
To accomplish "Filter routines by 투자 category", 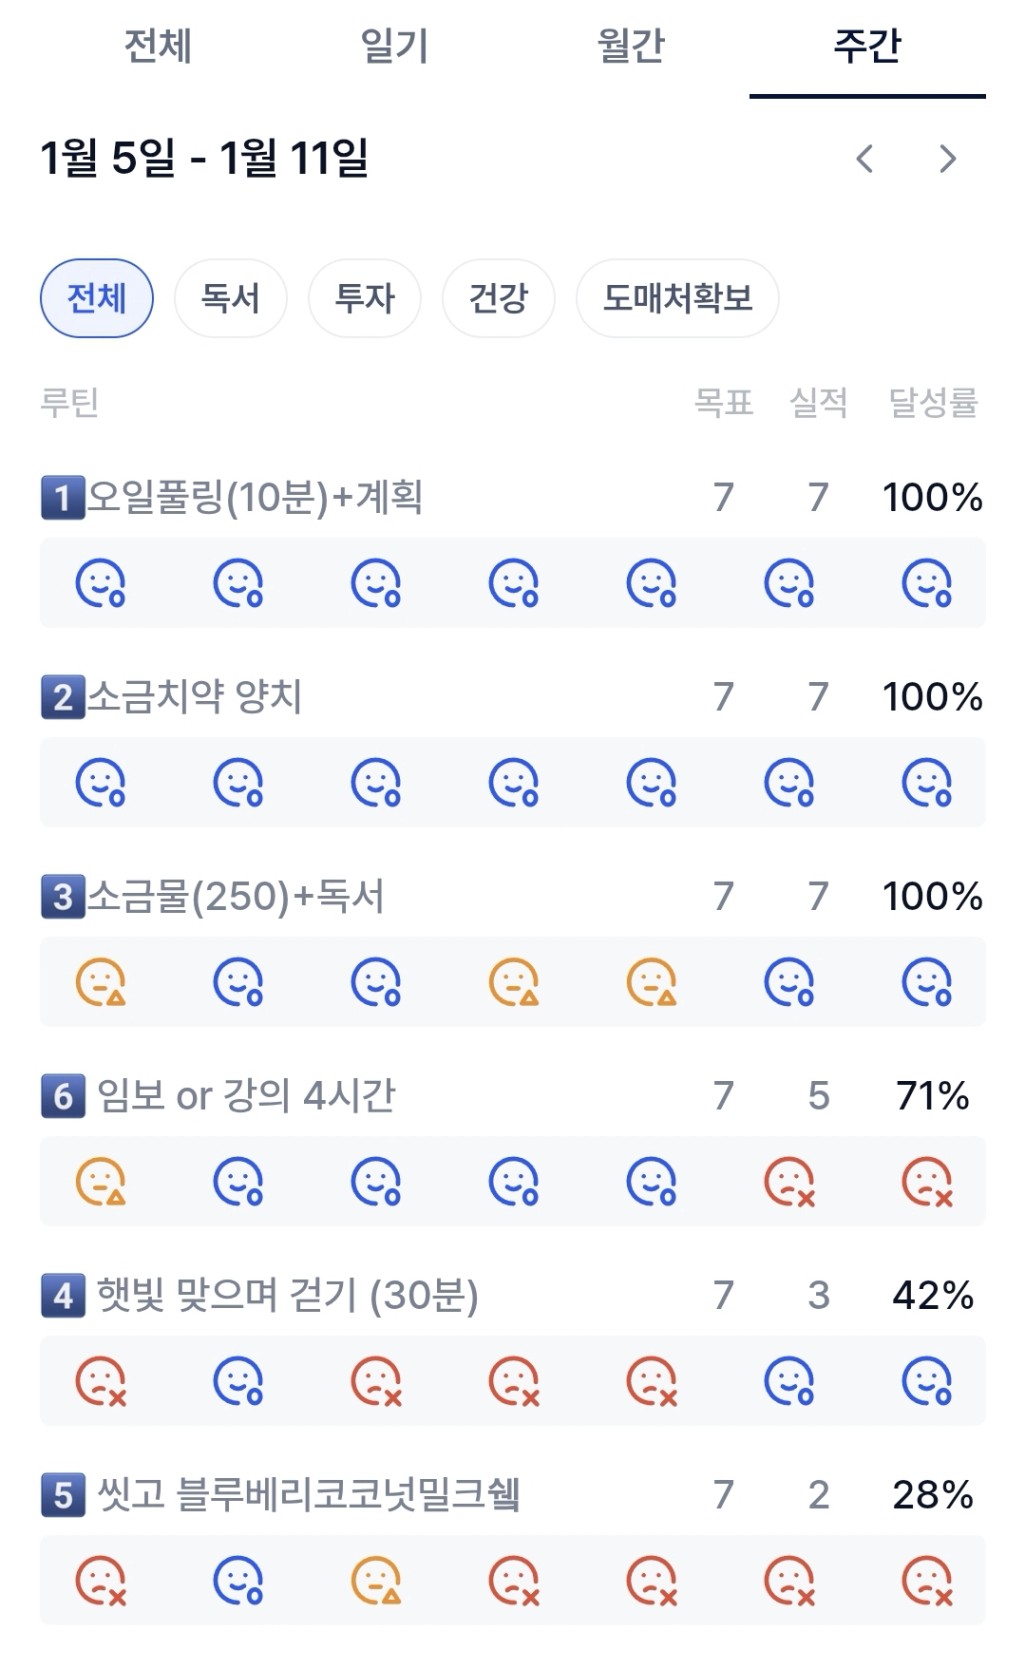I will [364, 298].
